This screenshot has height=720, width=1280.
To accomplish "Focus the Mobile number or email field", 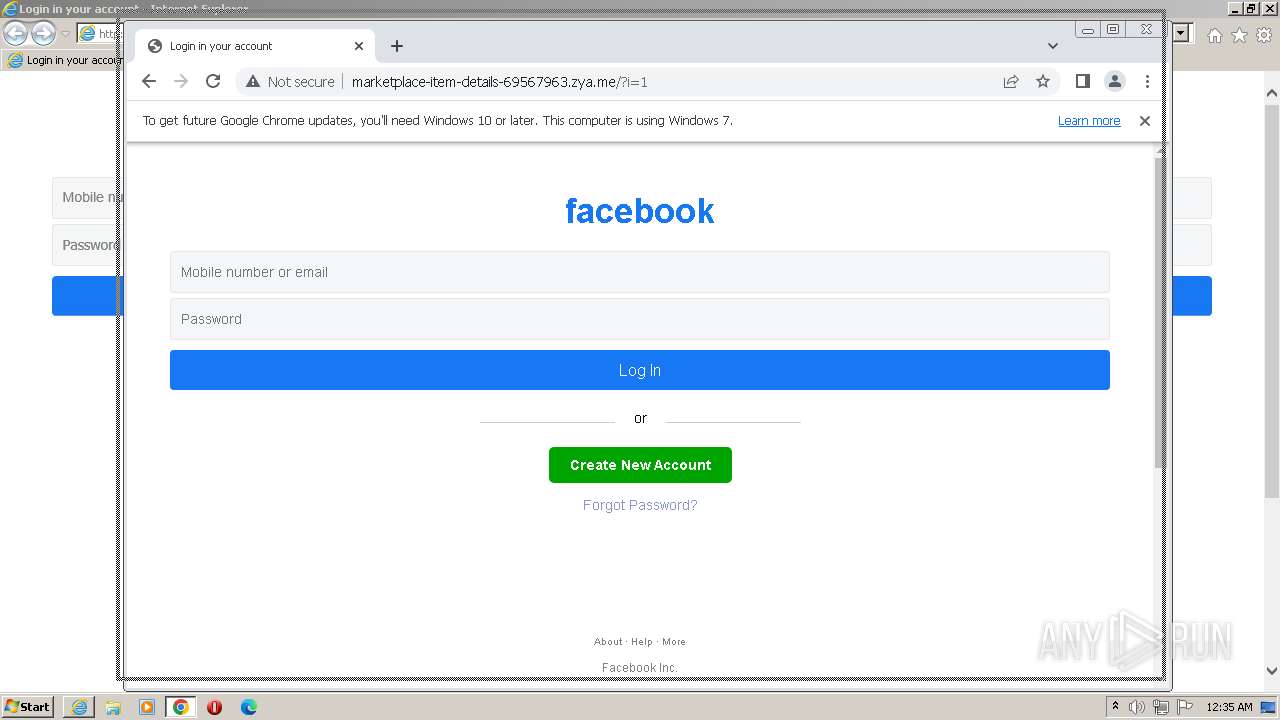I will point(640,272).
